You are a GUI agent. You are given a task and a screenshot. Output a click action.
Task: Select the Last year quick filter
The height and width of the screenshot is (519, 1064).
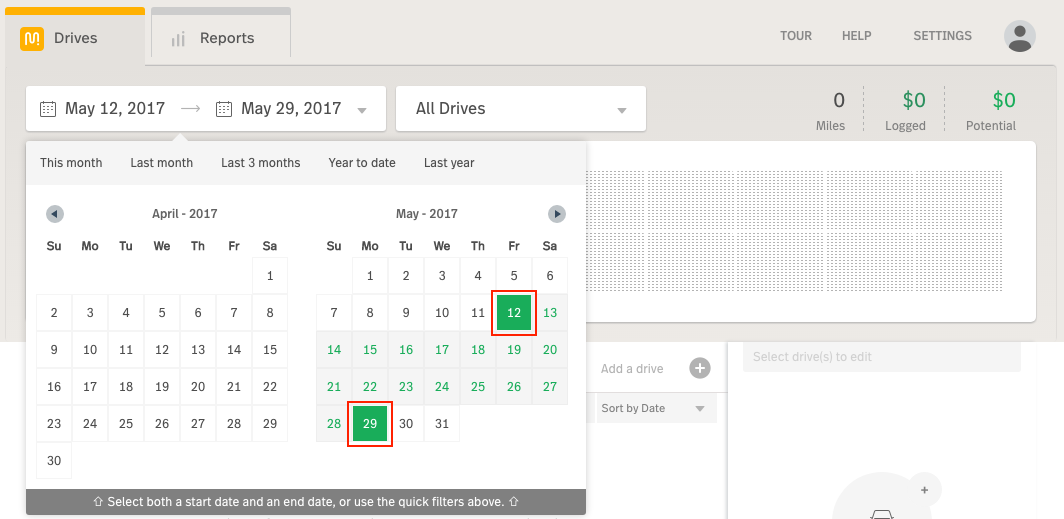tap(449, 163)
